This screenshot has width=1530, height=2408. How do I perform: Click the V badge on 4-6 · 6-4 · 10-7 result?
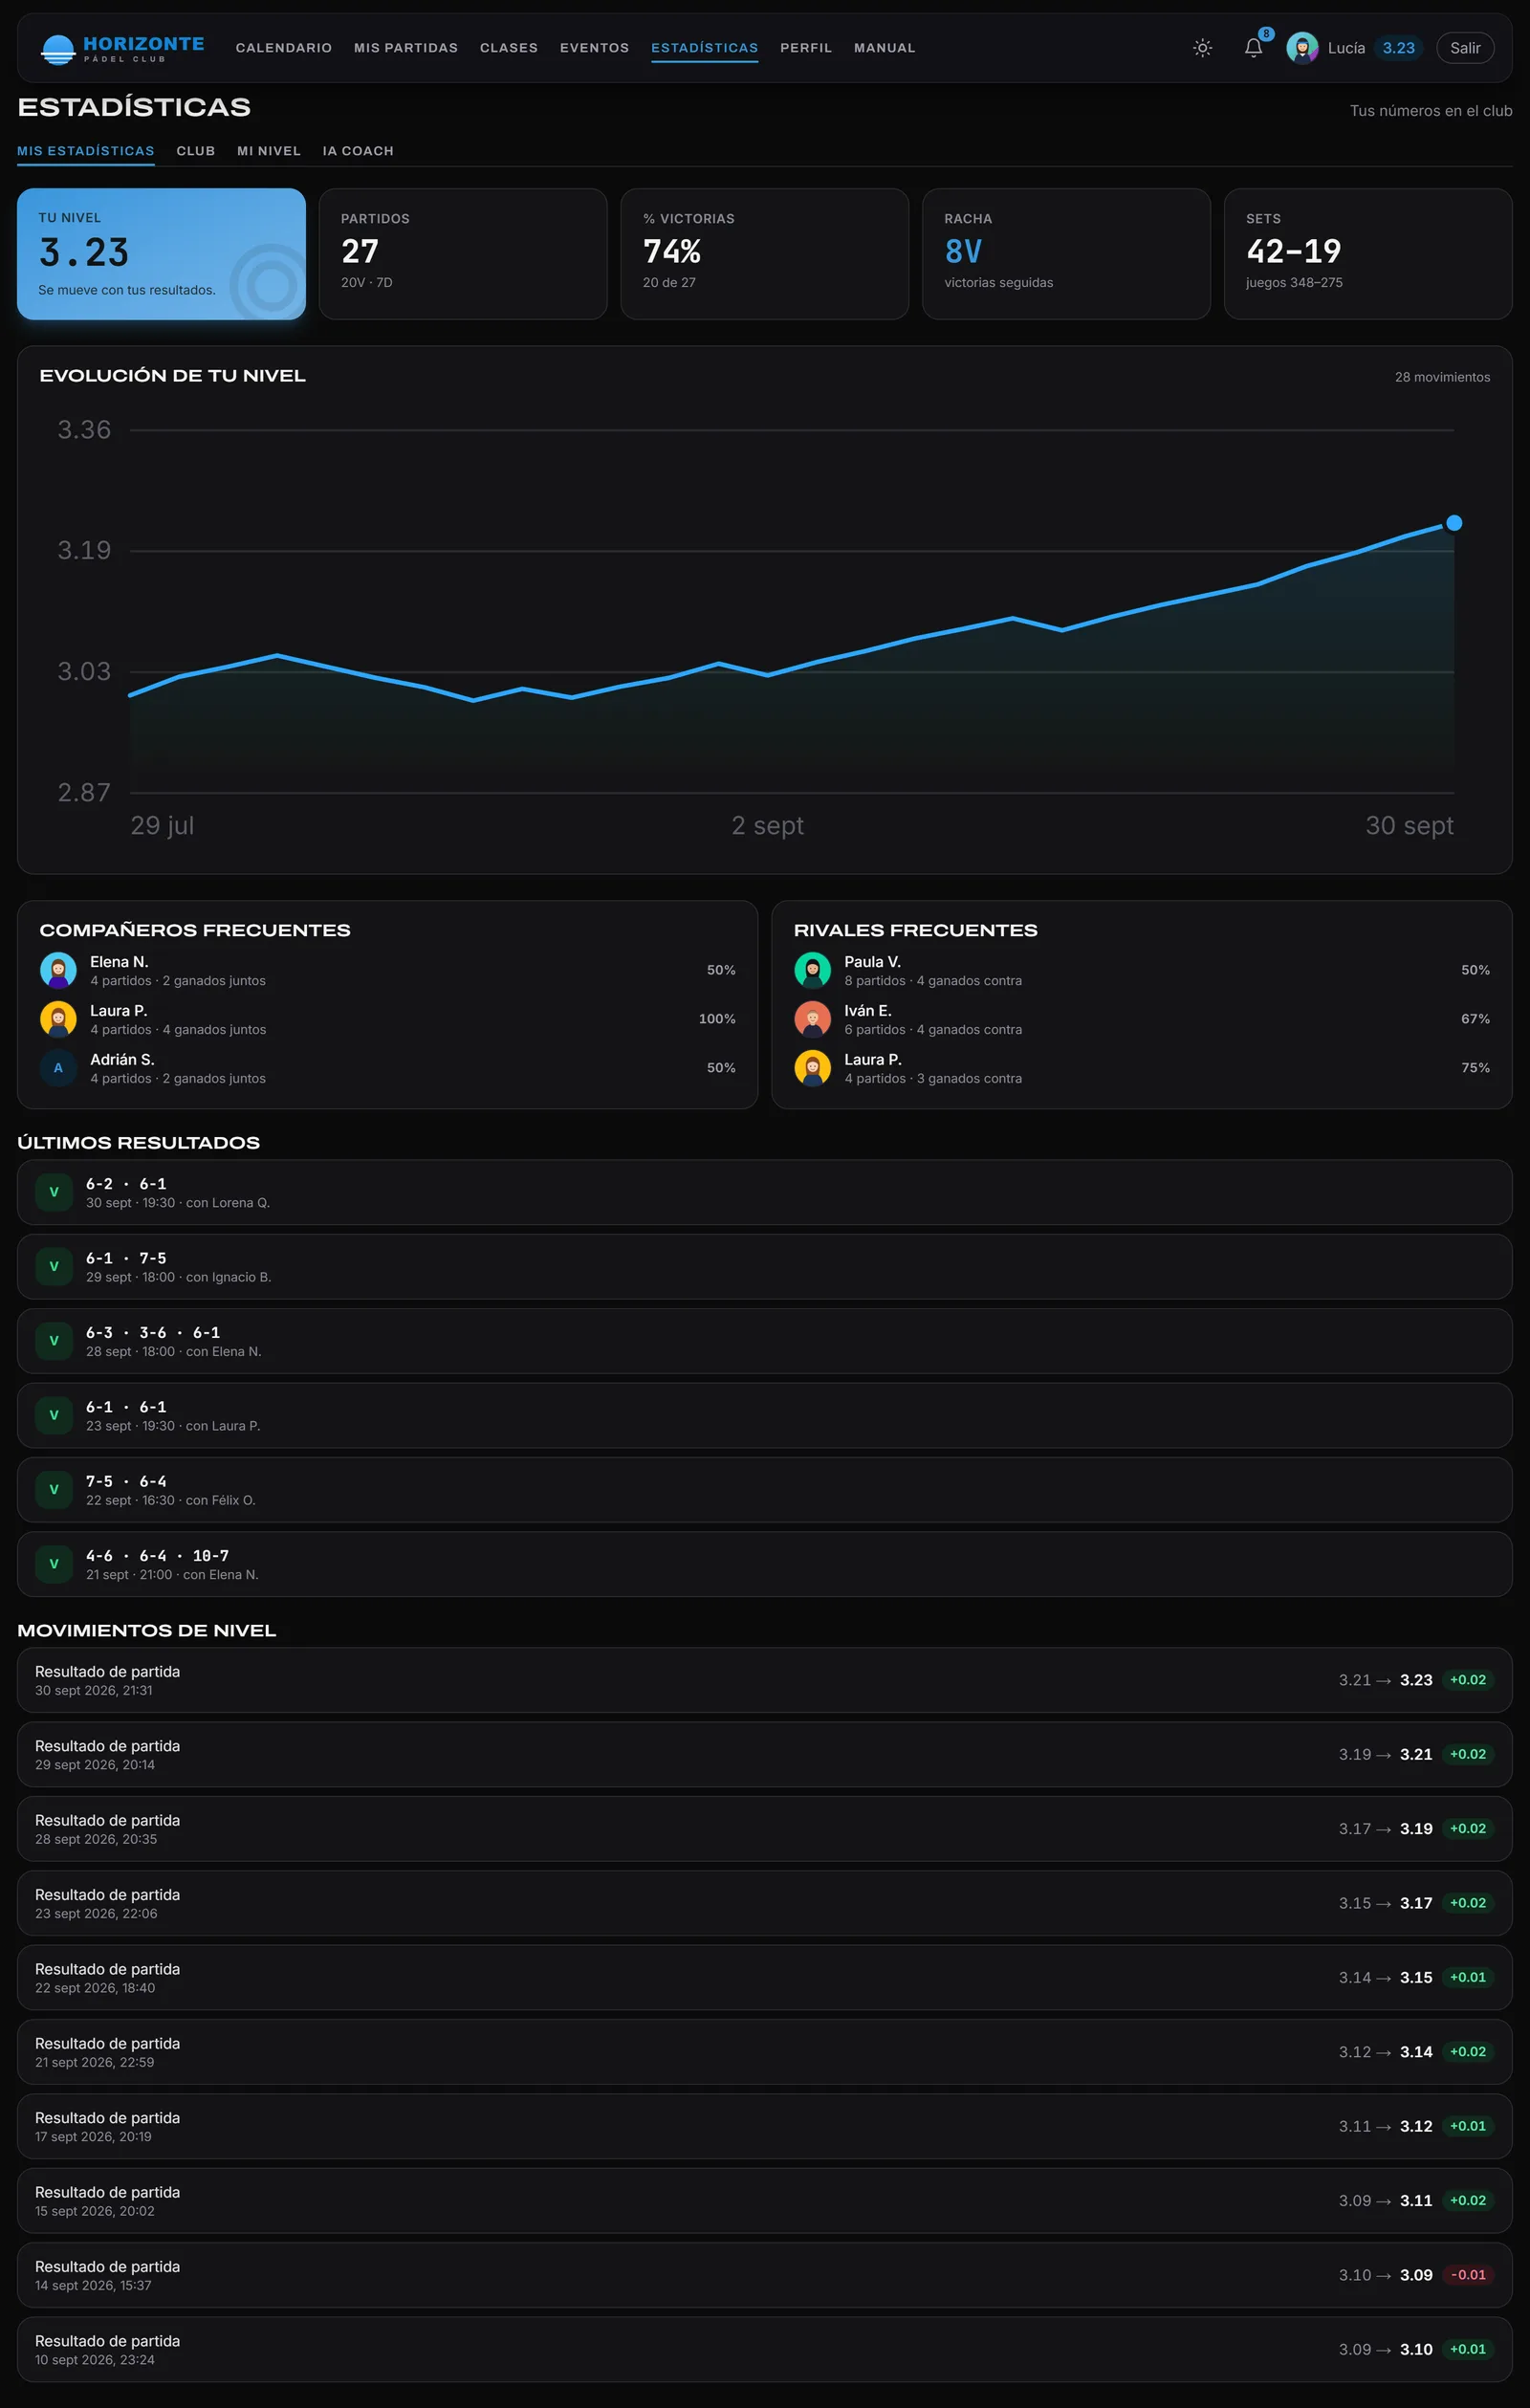(x=54, y=1564)
